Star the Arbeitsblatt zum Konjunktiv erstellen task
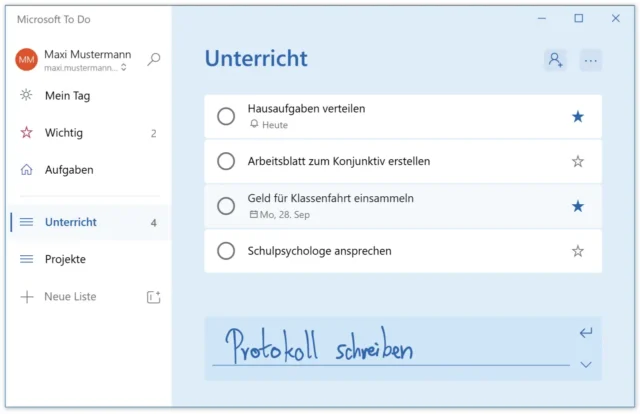This screenshot has width=640, height=414. [x=577, y=161]
